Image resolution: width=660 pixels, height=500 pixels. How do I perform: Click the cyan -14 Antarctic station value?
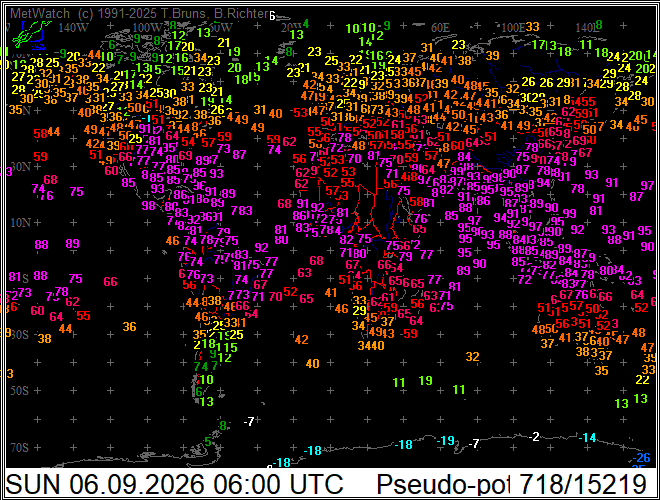click(x=587, y=438)
